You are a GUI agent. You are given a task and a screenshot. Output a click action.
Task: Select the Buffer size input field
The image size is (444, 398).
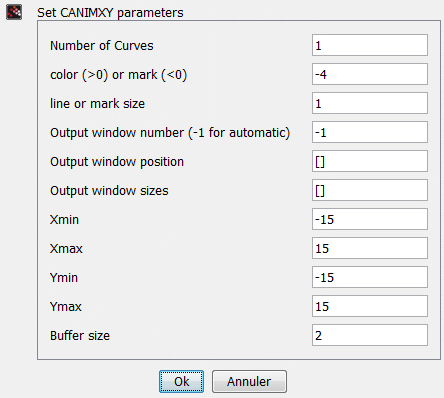370,335
